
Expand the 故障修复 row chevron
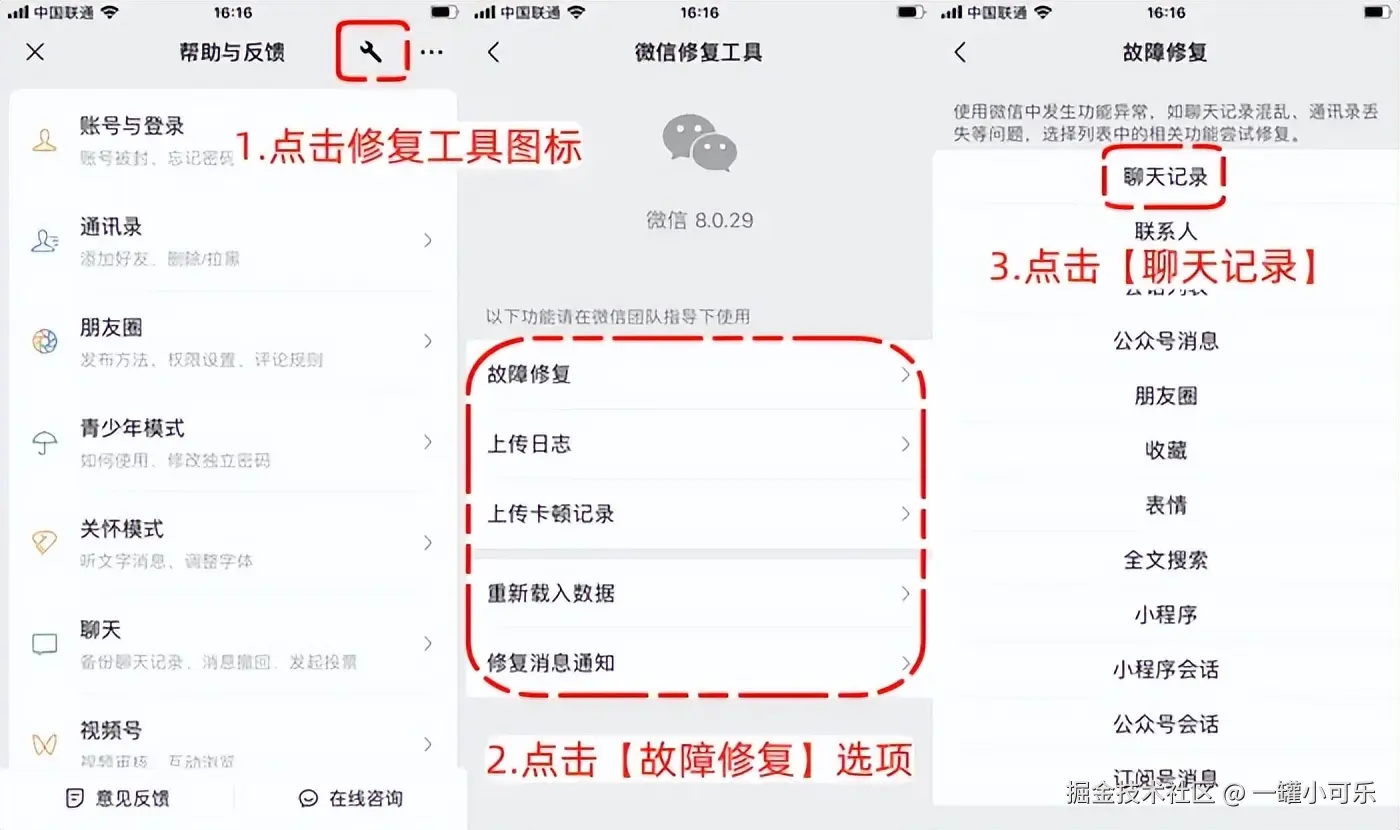(x=905, y=375)
